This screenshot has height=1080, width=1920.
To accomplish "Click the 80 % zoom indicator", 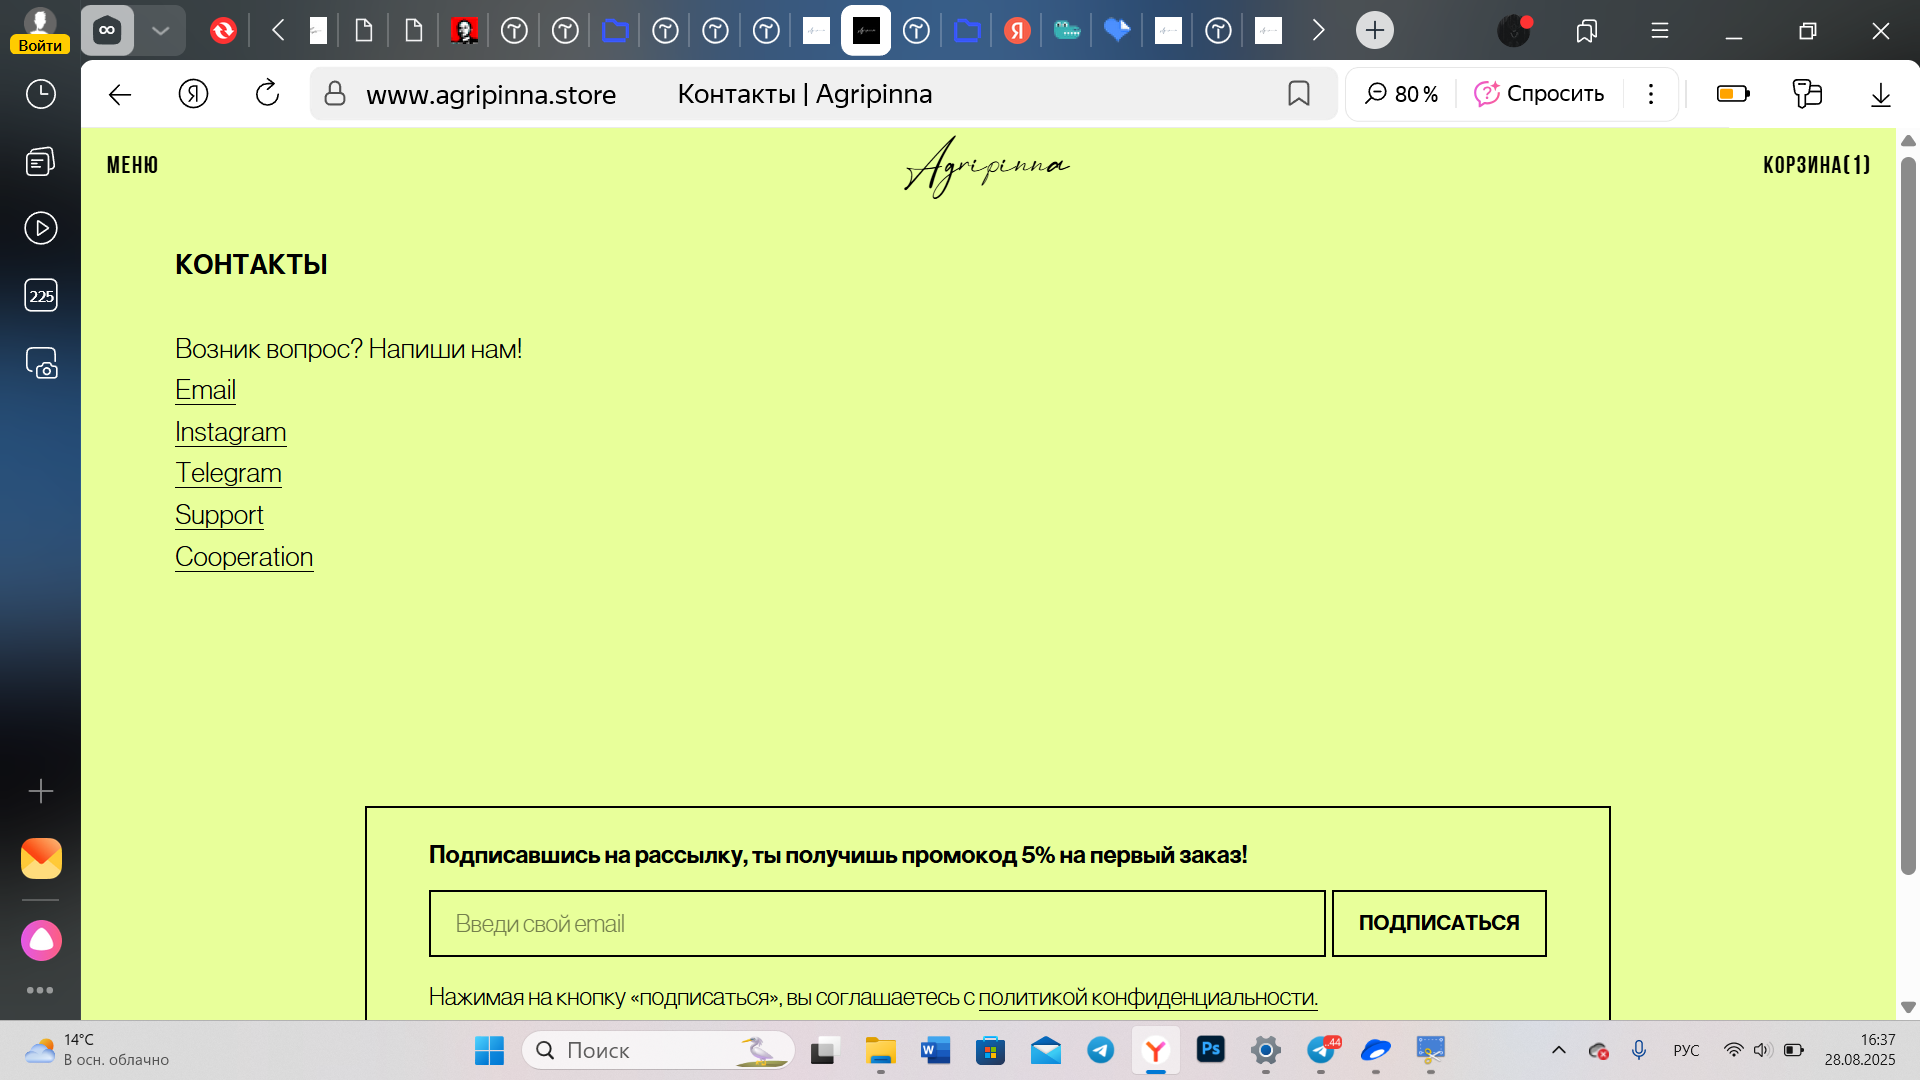I will click(1402, 94).
